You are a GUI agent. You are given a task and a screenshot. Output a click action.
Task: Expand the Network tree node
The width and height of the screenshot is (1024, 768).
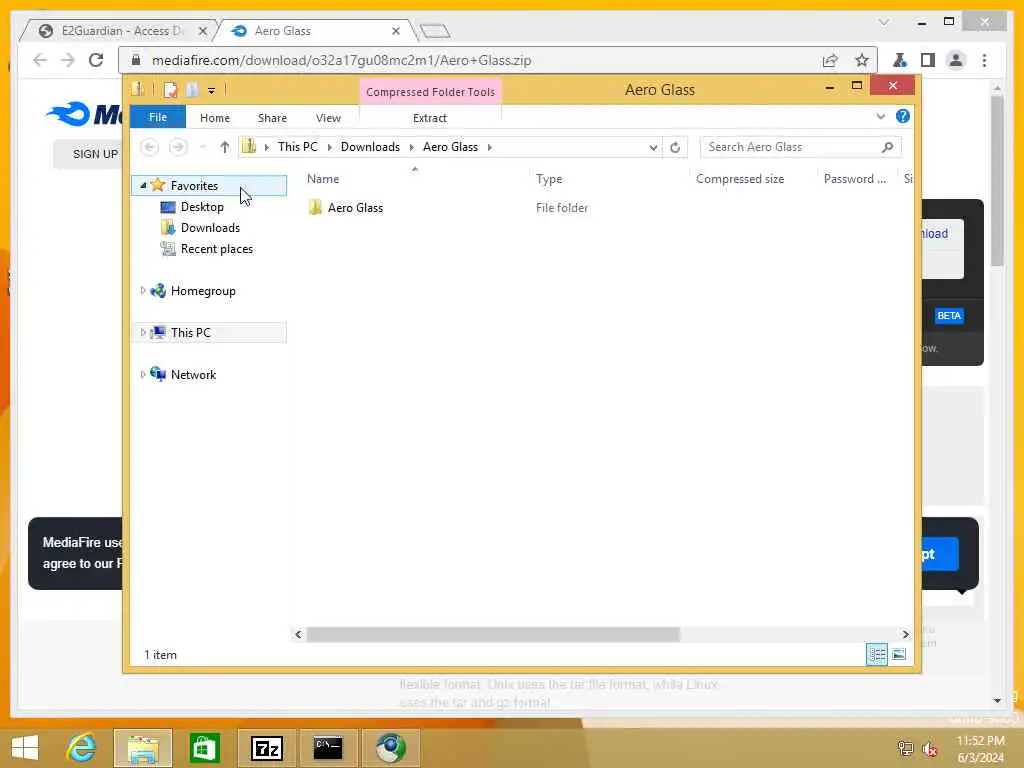[143, 374]
